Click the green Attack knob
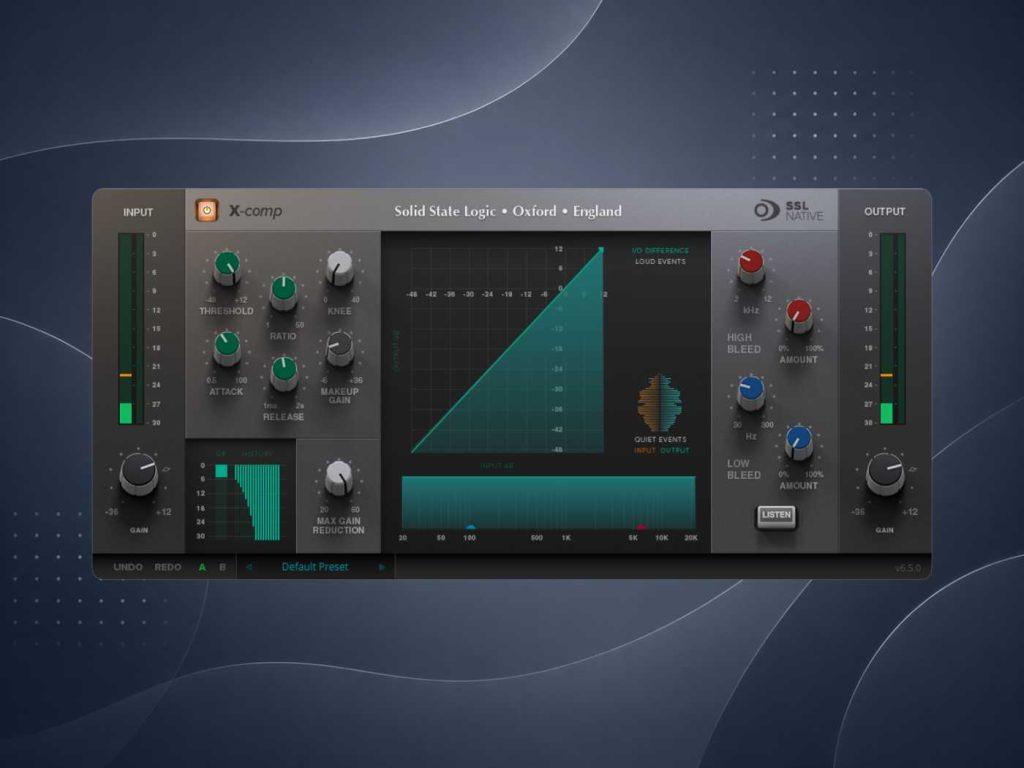 coord(227,348)
